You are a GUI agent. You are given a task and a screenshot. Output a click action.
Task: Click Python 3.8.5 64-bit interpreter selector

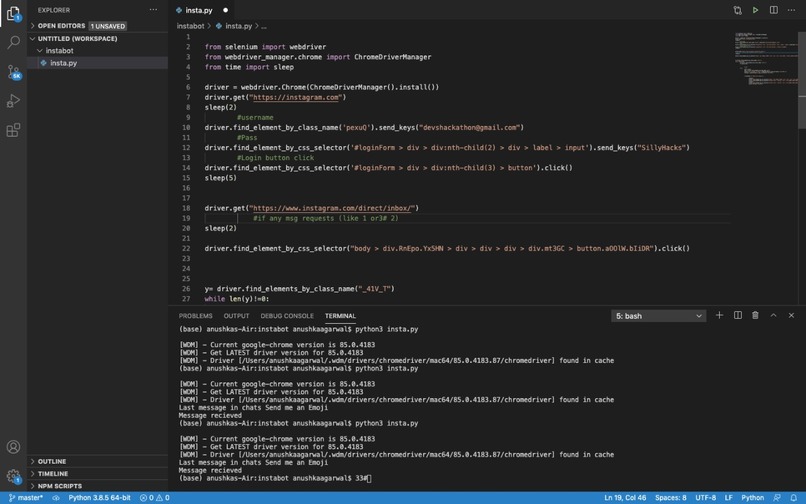coord(99,498)
